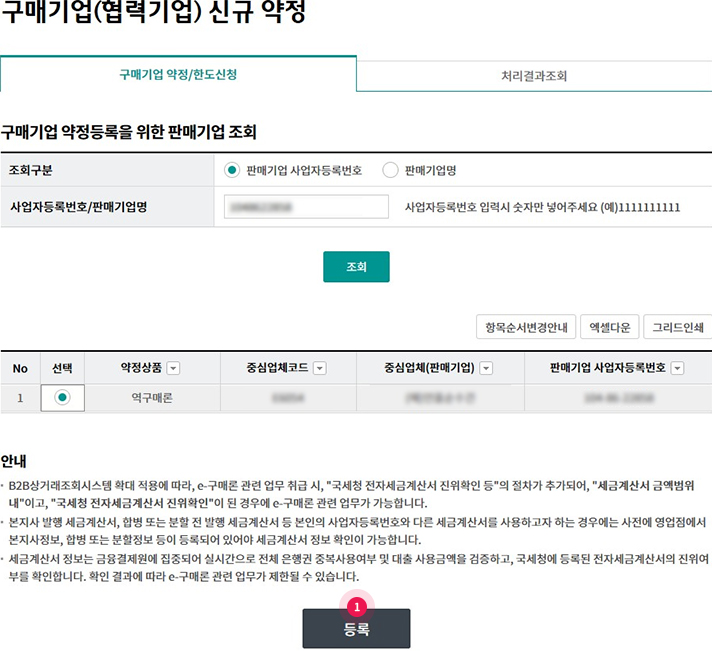Image resolution: width=712 pixels, height=651 pixels.
Task: Toggle the row 1 선택 radio button
Action: (x=63, y=398)
